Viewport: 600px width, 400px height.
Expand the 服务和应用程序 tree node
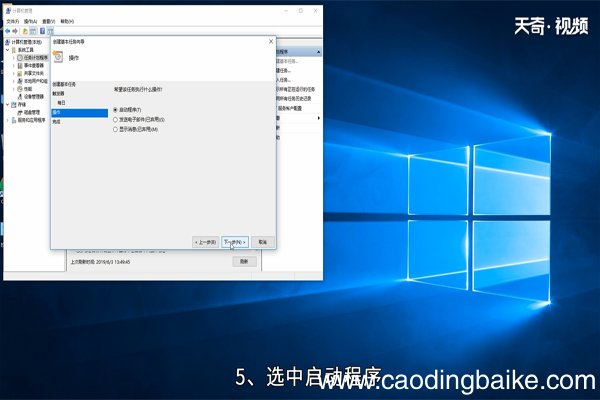pyautogui.click(x=8, y=120)
